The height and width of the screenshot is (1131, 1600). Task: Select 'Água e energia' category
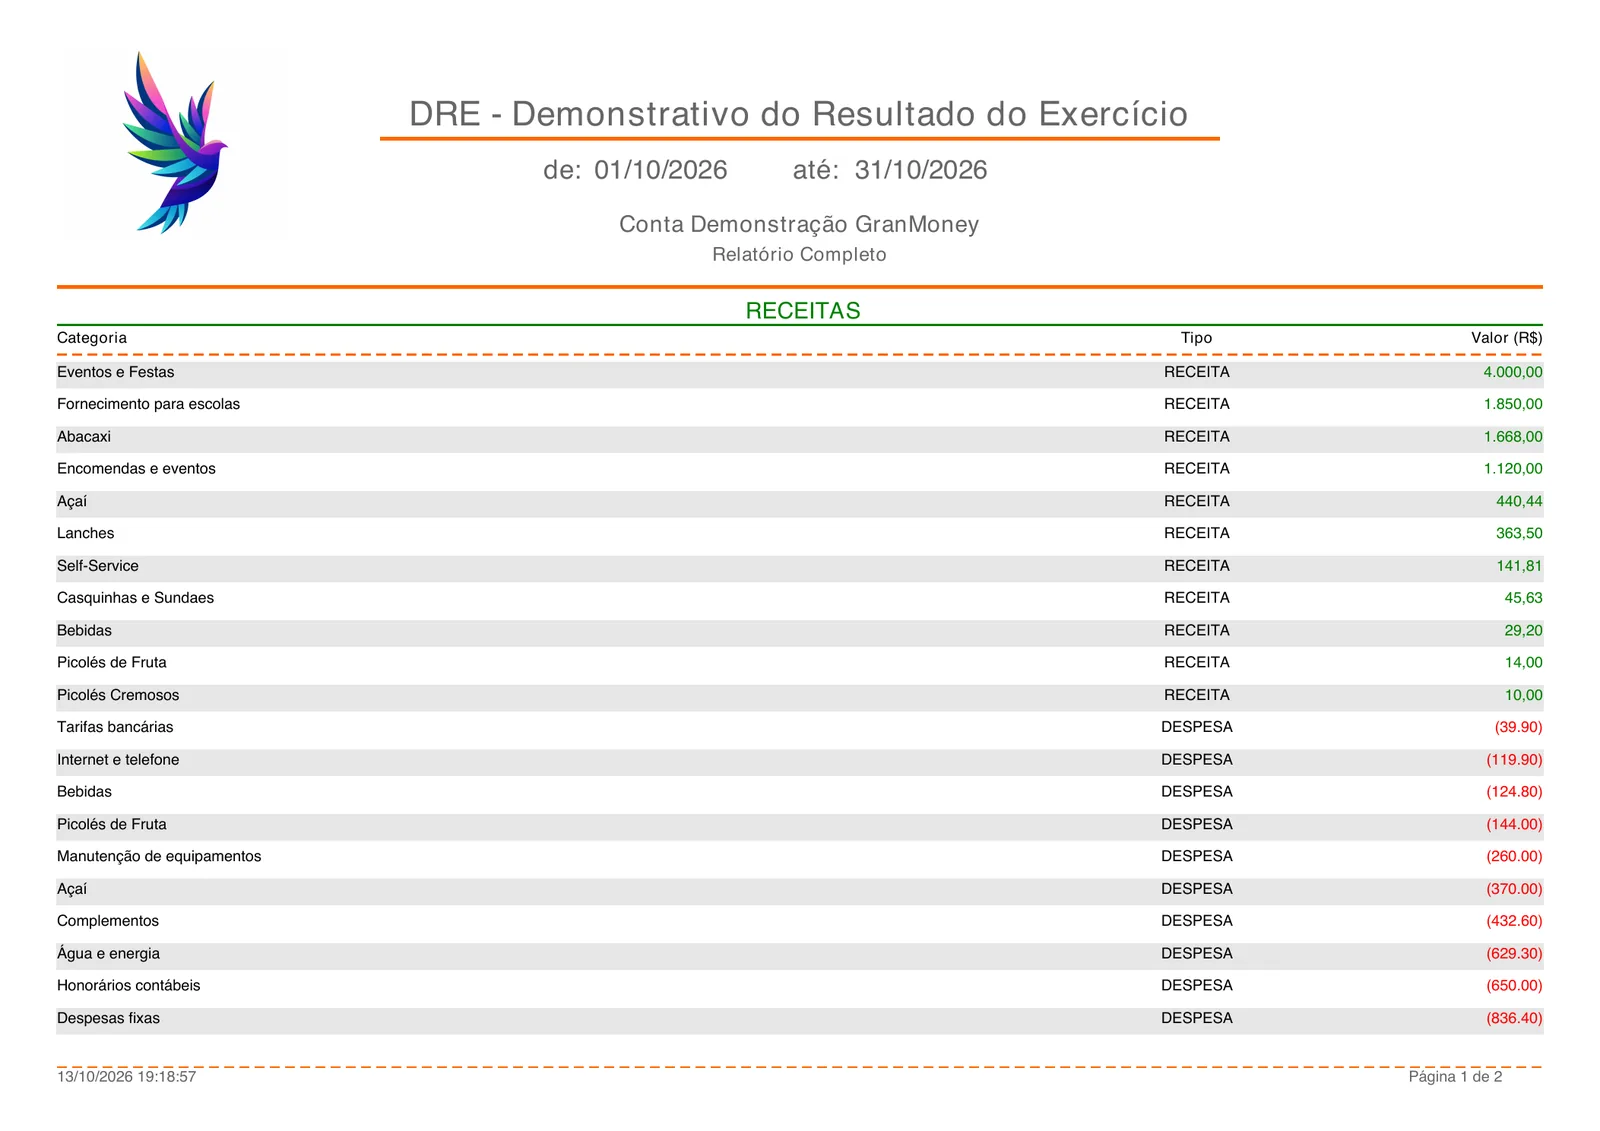[108, 954]
